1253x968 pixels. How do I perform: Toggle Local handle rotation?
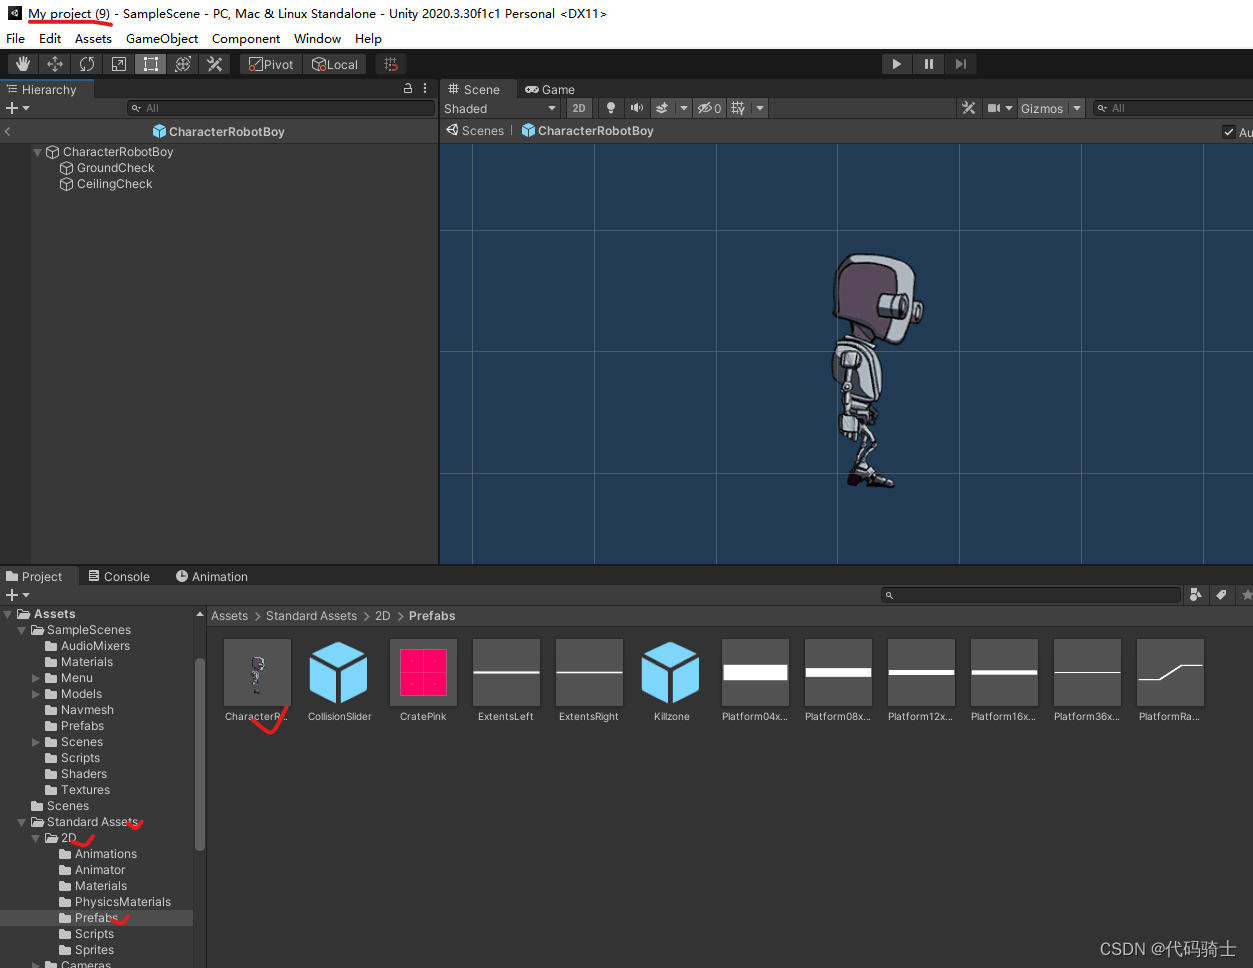[x=335, y=64]
